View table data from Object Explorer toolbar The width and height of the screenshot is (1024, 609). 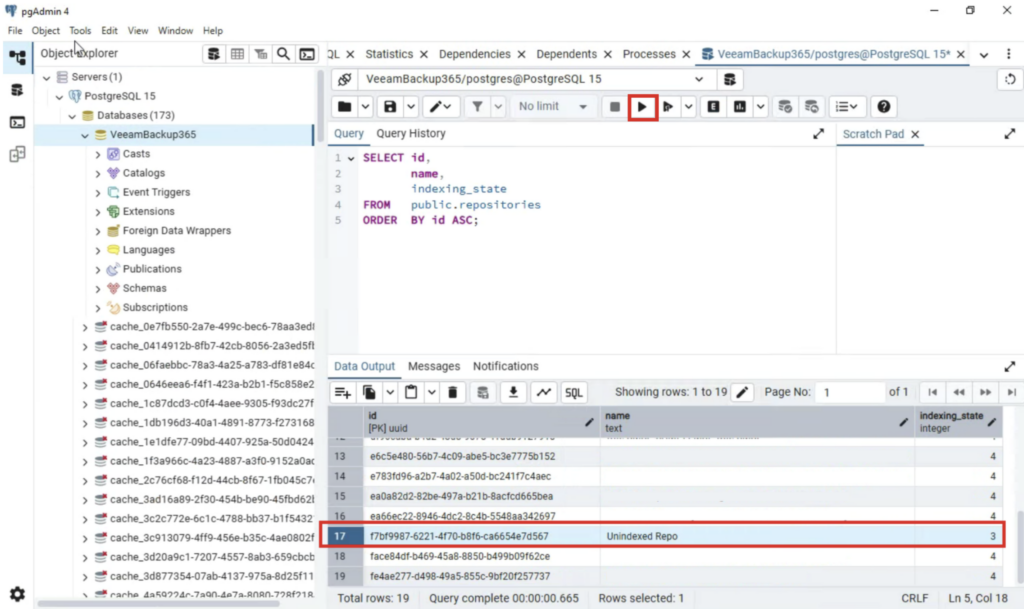[237, 54]
